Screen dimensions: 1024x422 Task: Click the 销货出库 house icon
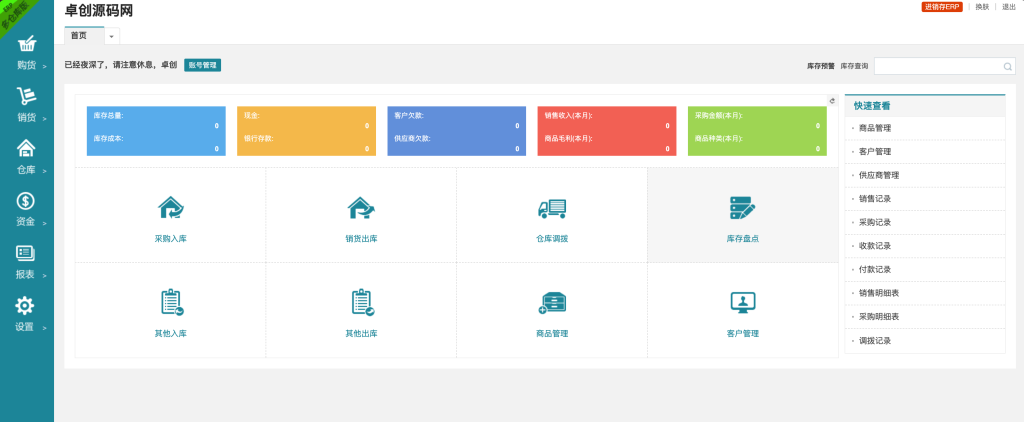click(361, 208)
